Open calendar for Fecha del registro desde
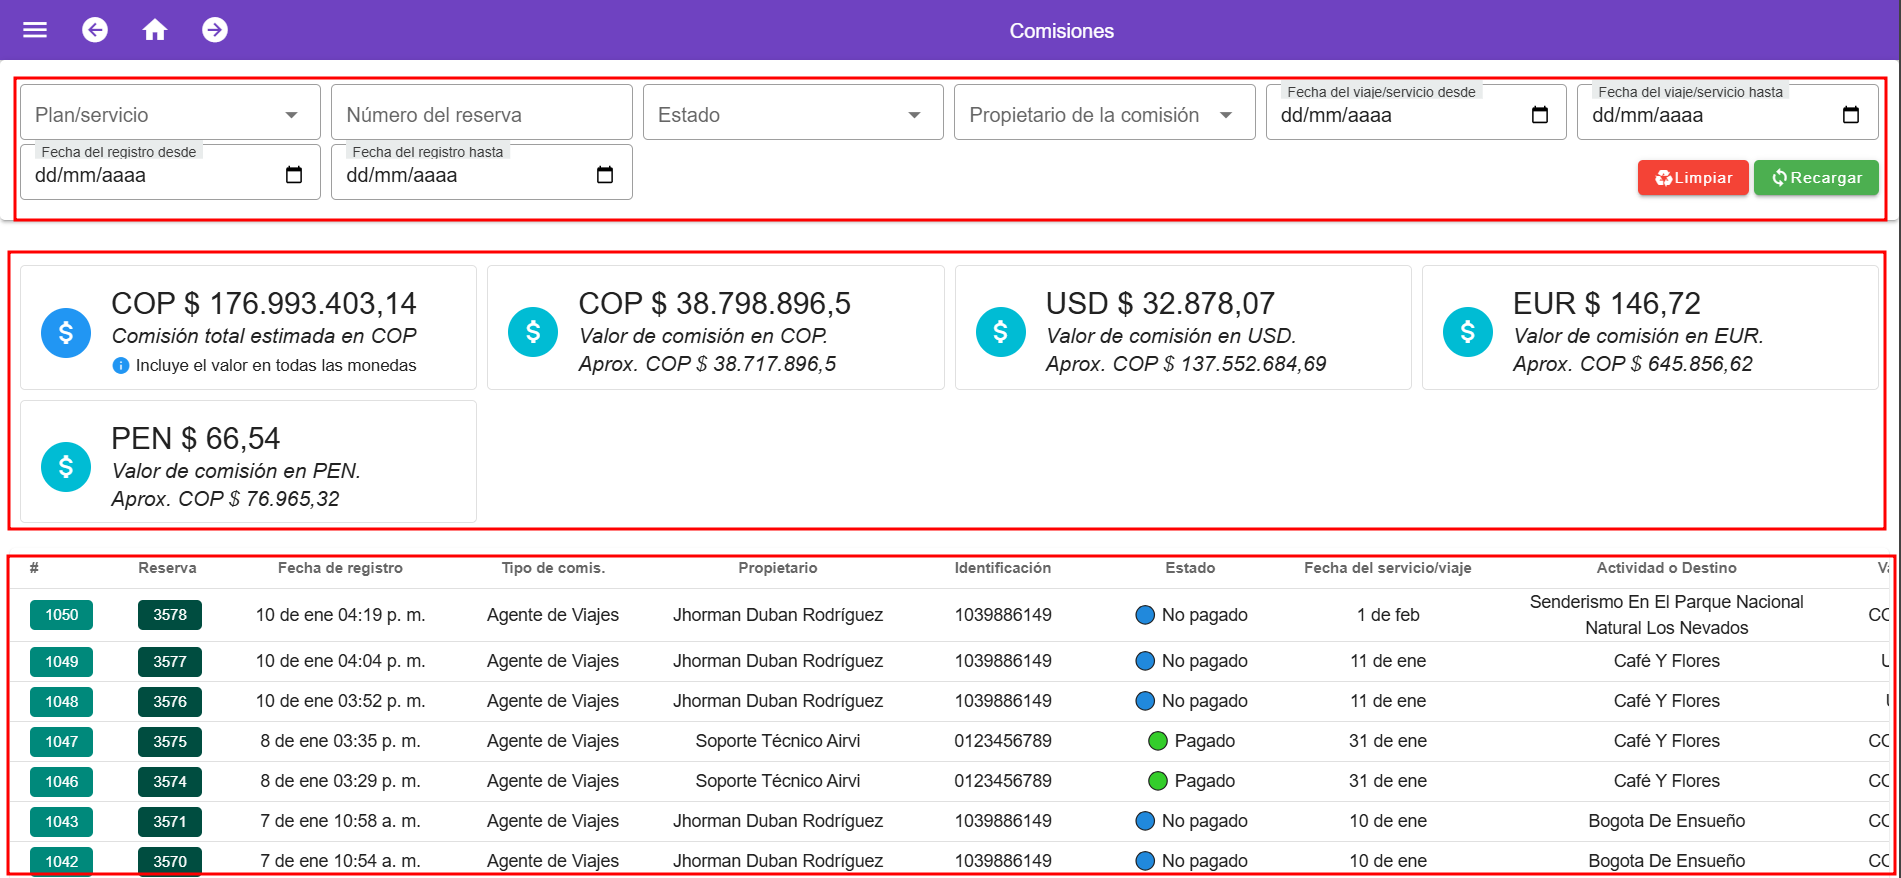The height and width of the screenshot is (878, 1901). [x=294, y=175]
